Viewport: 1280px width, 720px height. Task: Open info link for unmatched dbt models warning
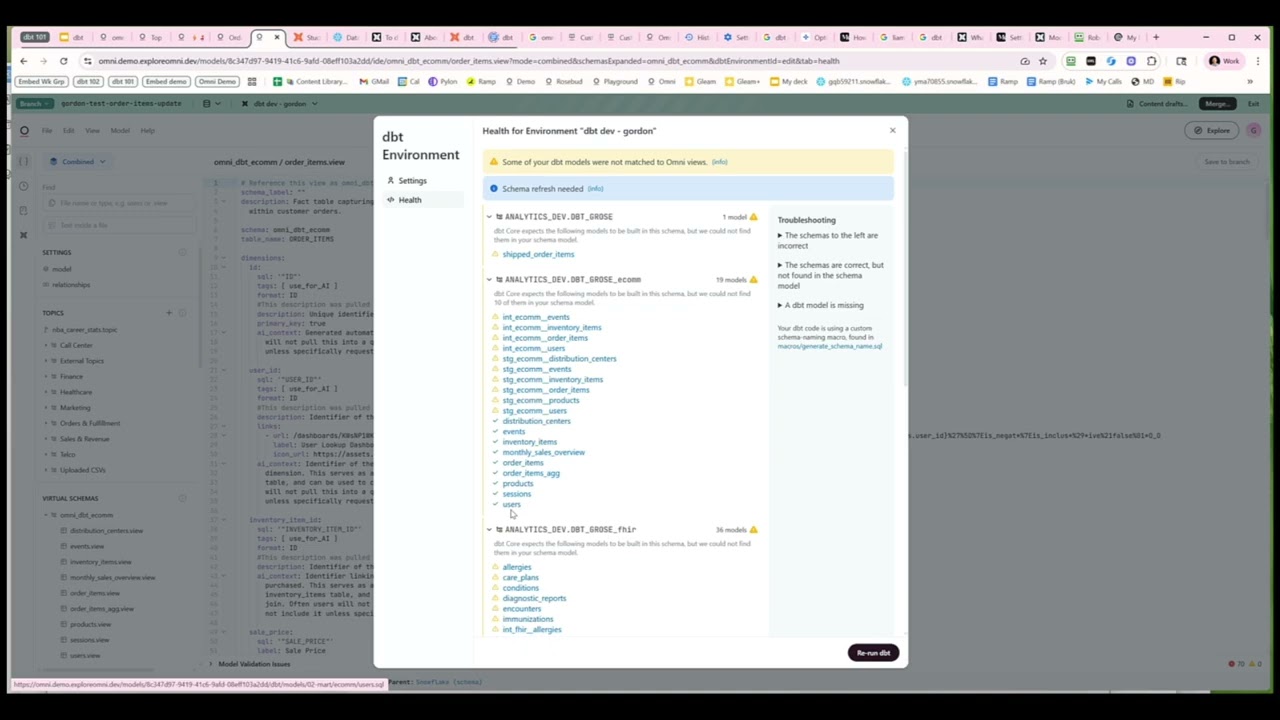click(720, 162)
